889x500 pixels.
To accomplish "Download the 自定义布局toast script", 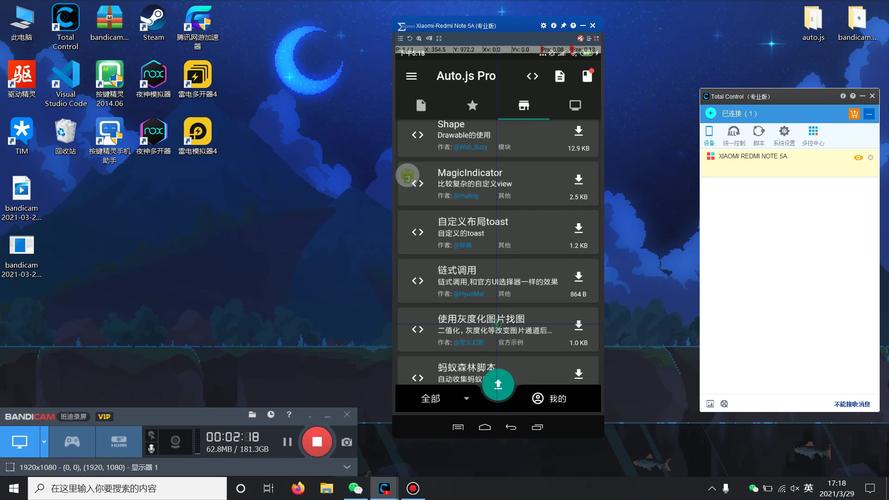I will pyautogui.click(x=578, y=228).
